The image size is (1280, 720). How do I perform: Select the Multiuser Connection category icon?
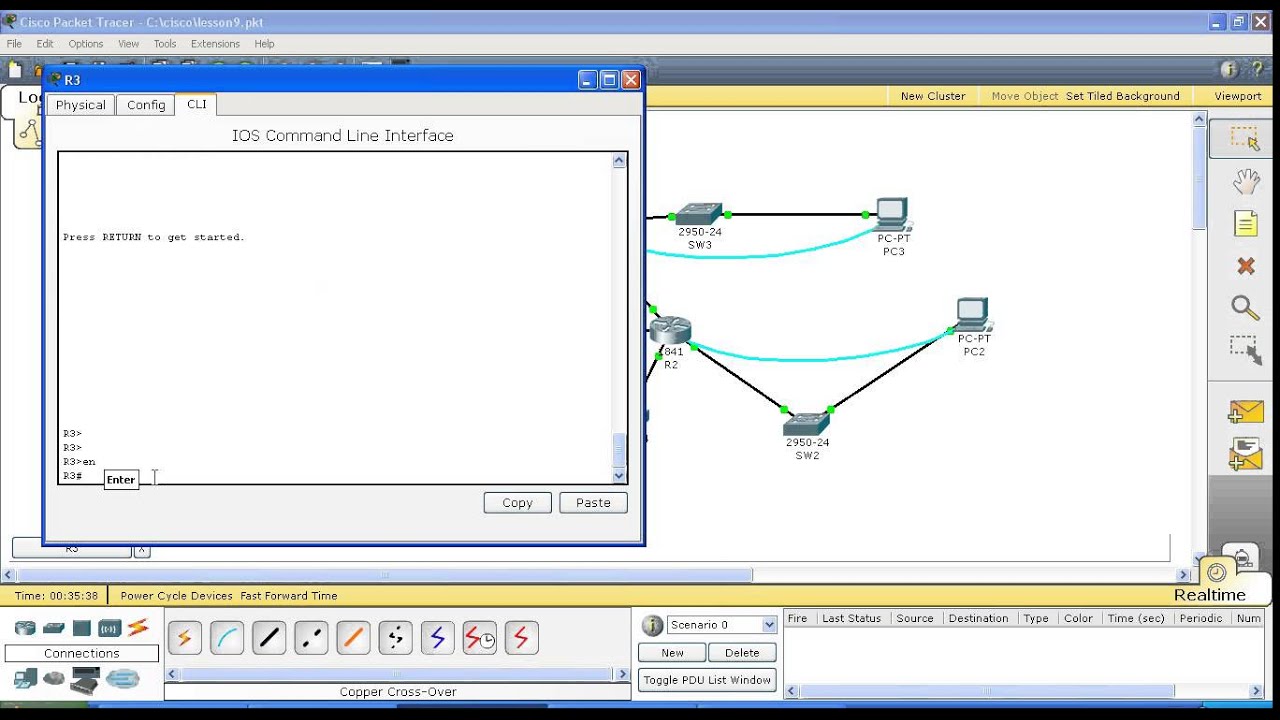pyautogui.click(x=122, y=679)
